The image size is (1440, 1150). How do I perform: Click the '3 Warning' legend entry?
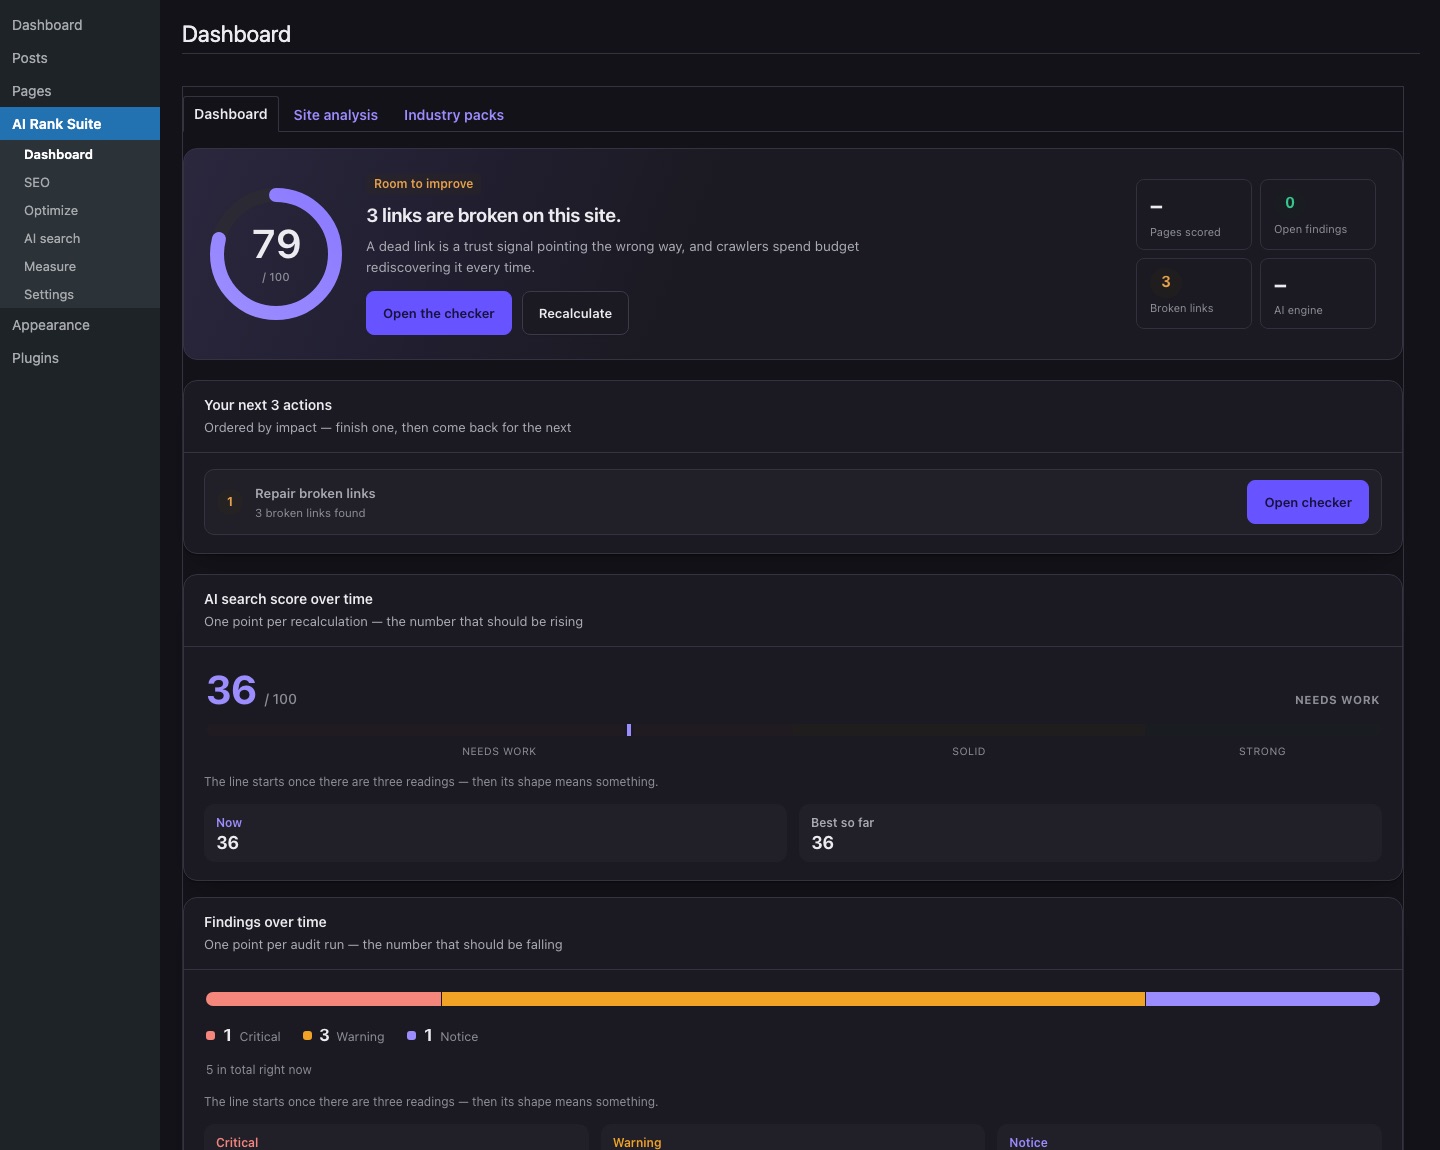(x=344, y=1036)
